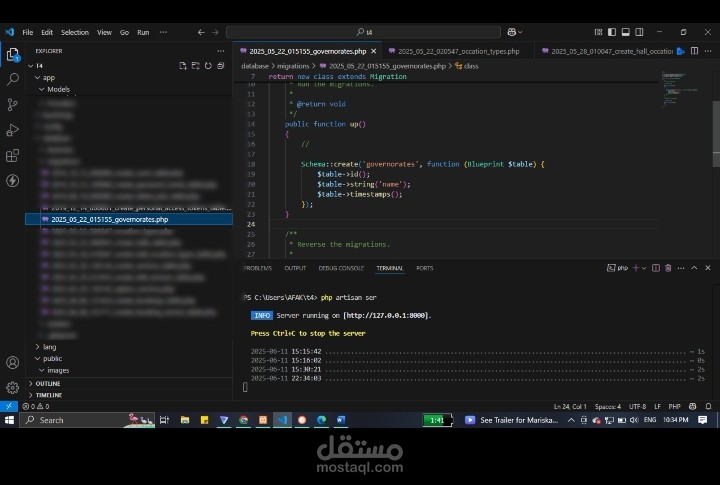720x485 pixels.
Task: Open the editor More Actions ellipsis
Action: (x=708, y=51)
